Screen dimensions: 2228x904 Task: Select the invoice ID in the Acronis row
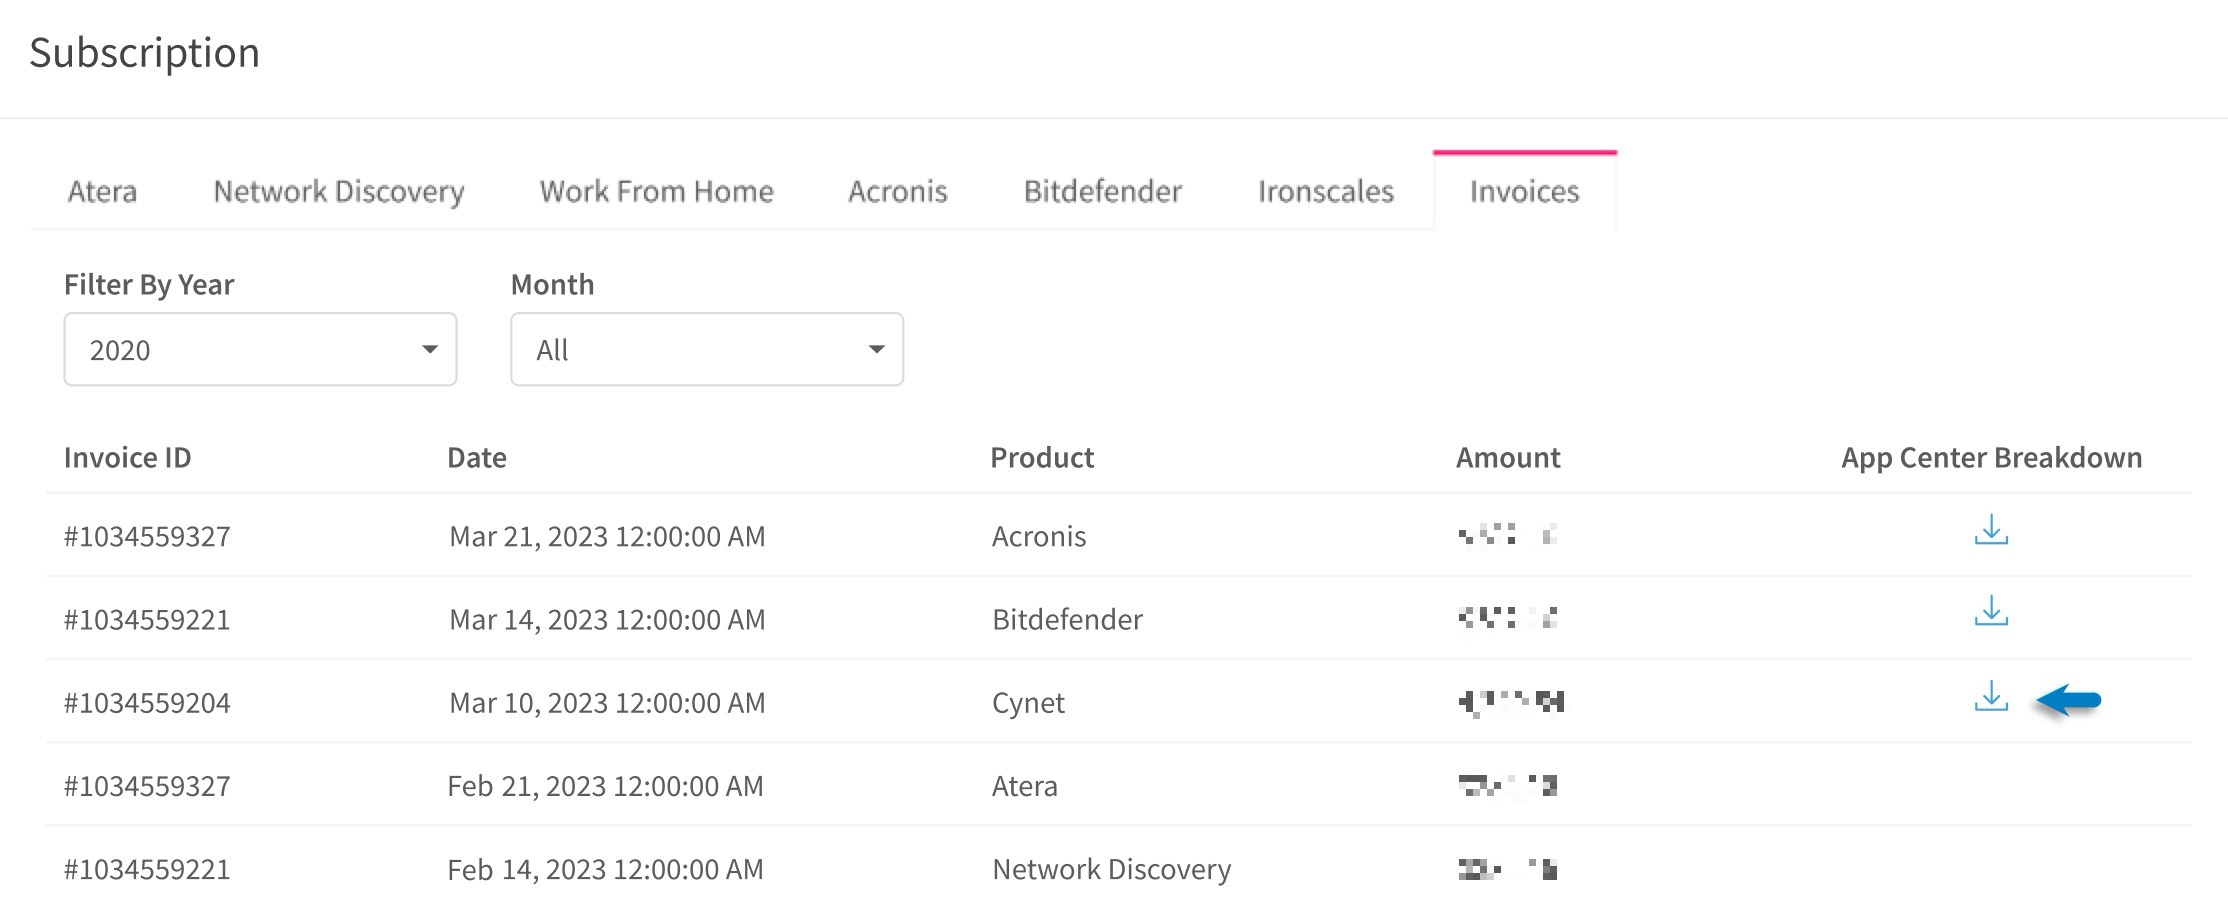coord(147,536)
